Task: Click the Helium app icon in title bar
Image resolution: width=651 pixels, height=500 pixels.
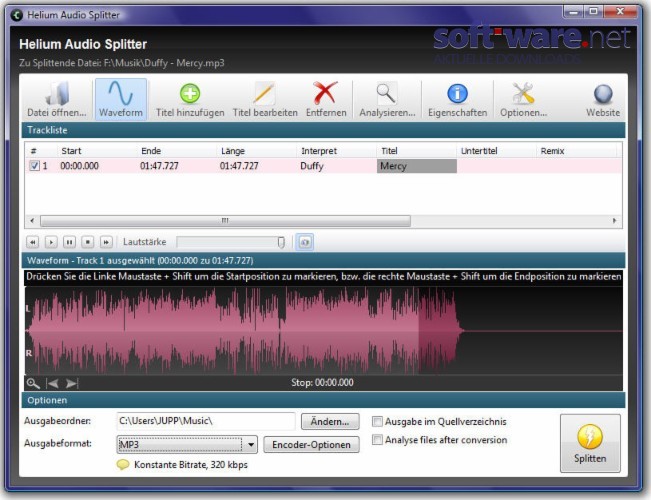Action: (17, 15)
